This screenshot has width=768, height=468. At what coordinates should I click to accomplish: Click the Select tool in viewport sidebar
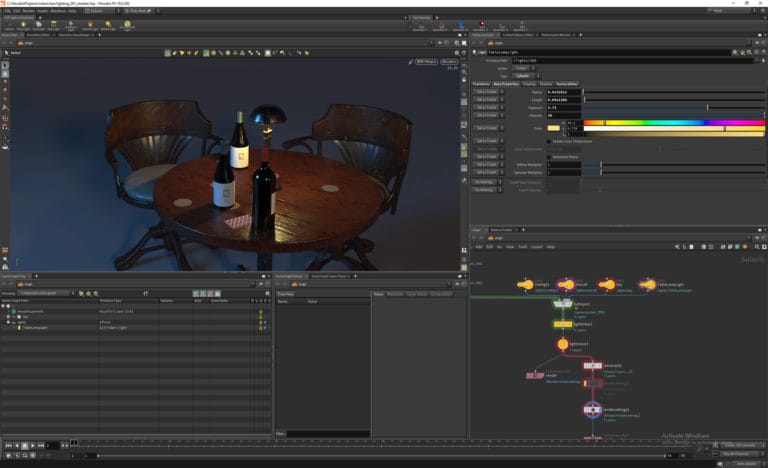[5, 66]
